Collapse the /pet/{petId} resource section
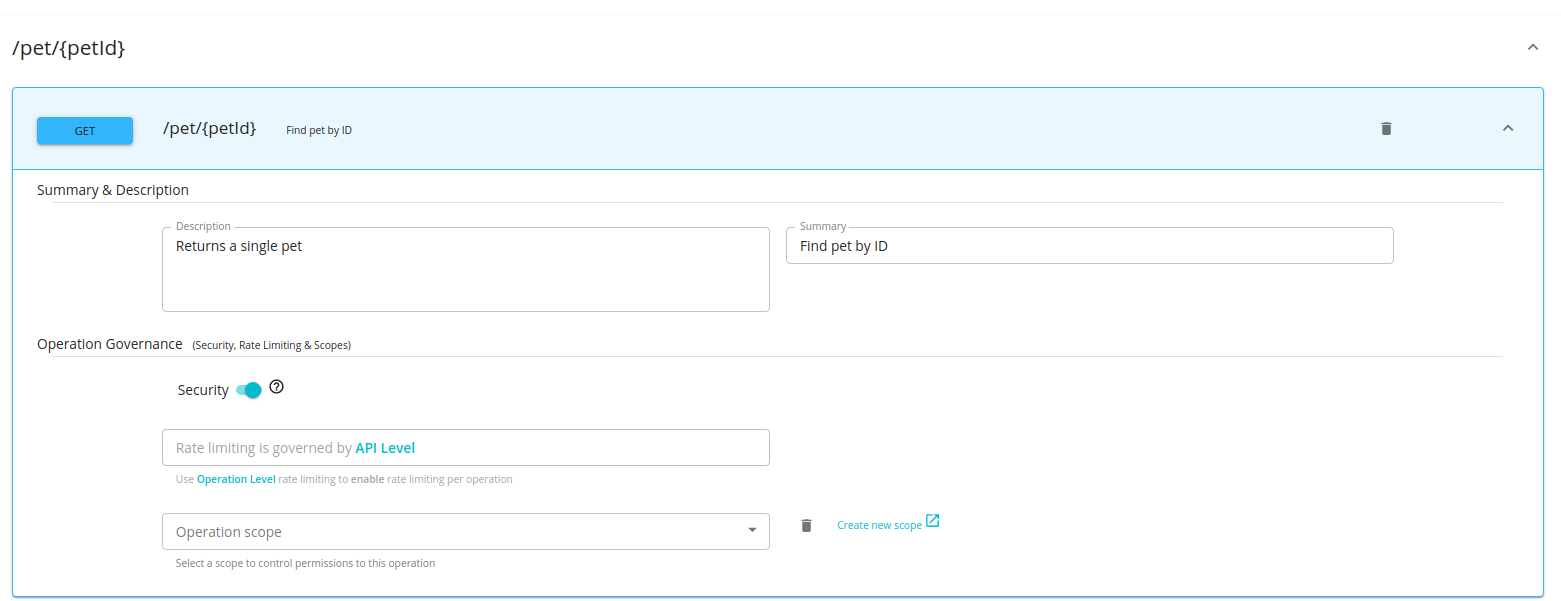1561x601 pixels. click(x=1532, y=47)
